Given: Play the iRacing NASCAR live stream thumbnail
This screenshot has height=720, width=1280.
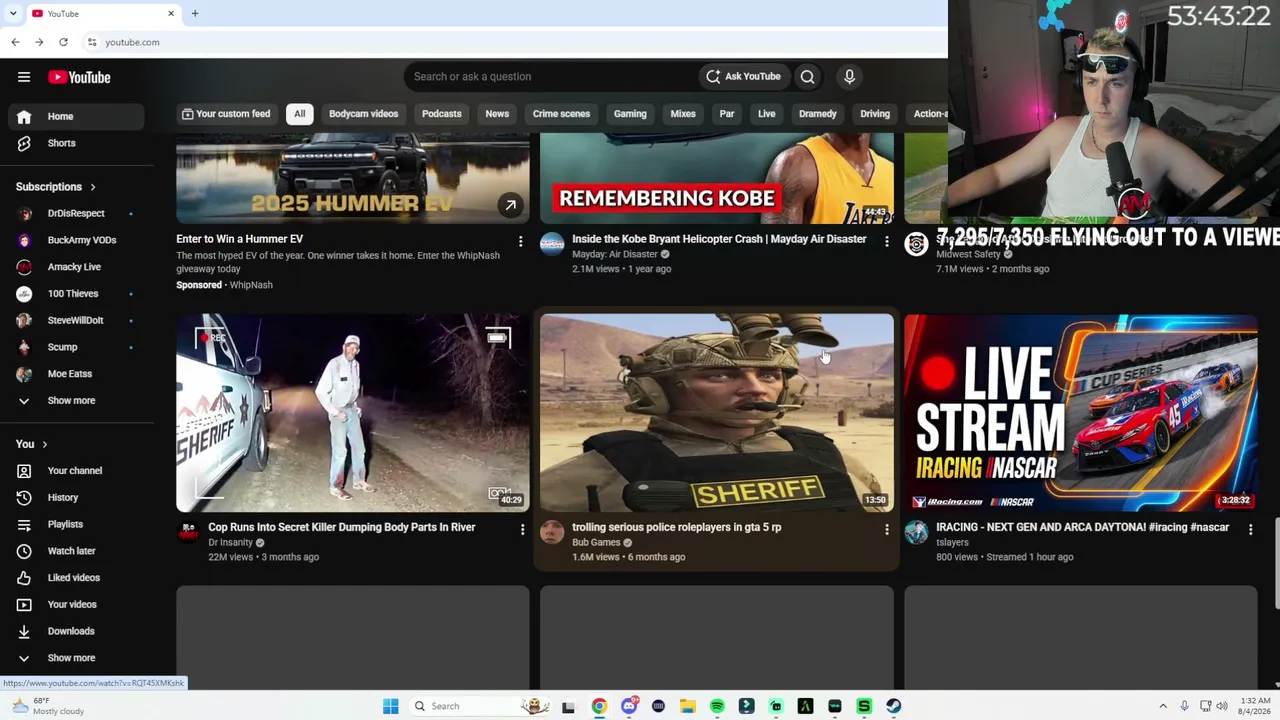Looking at the screenshot, I should [x=1081, y=413].
